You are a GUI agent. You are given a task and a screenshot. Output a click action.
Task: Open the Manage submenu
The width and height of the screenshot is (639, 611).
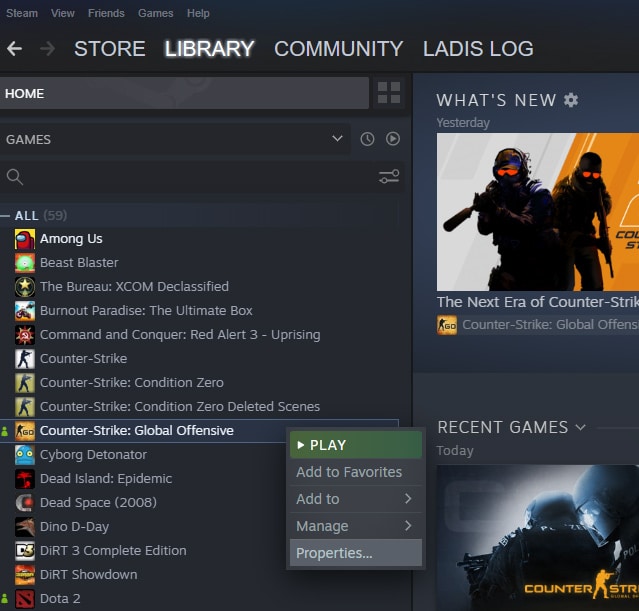354,526
